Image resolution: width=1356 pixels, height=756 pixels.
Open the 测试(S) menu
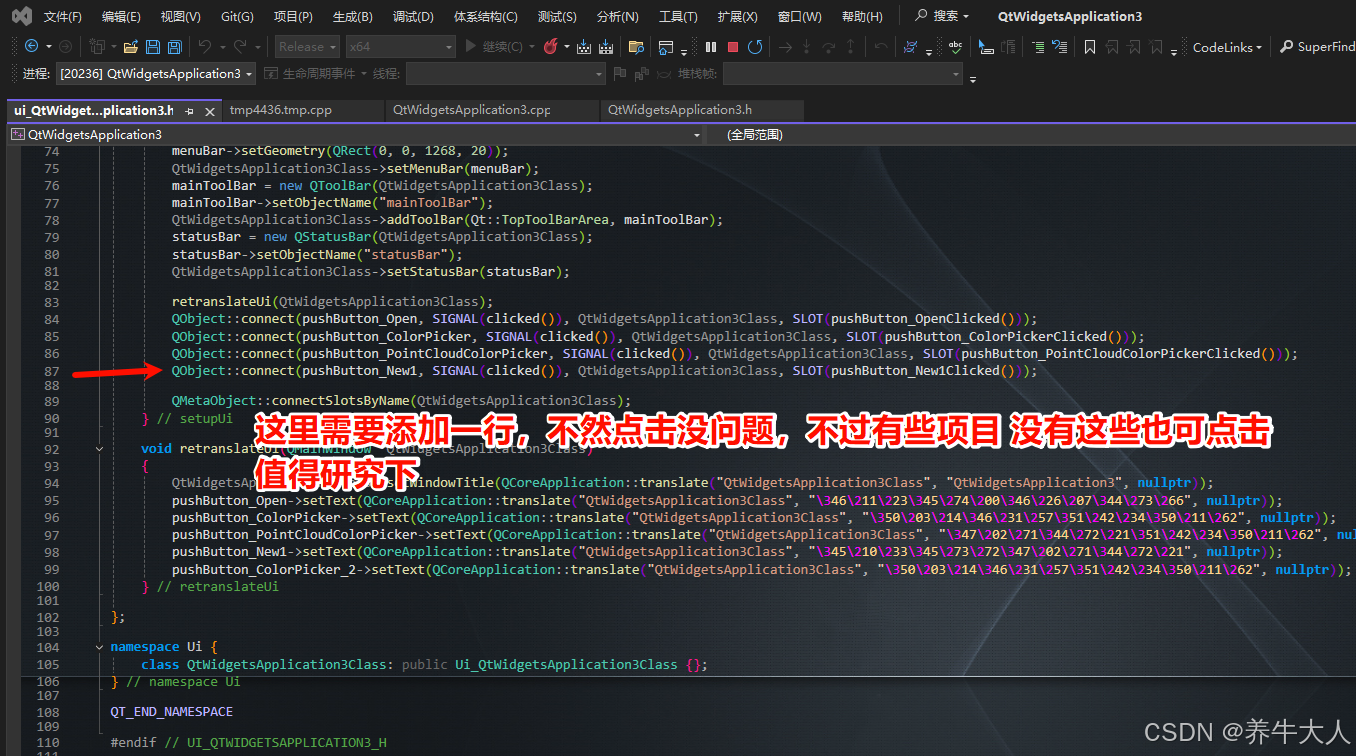557,16
